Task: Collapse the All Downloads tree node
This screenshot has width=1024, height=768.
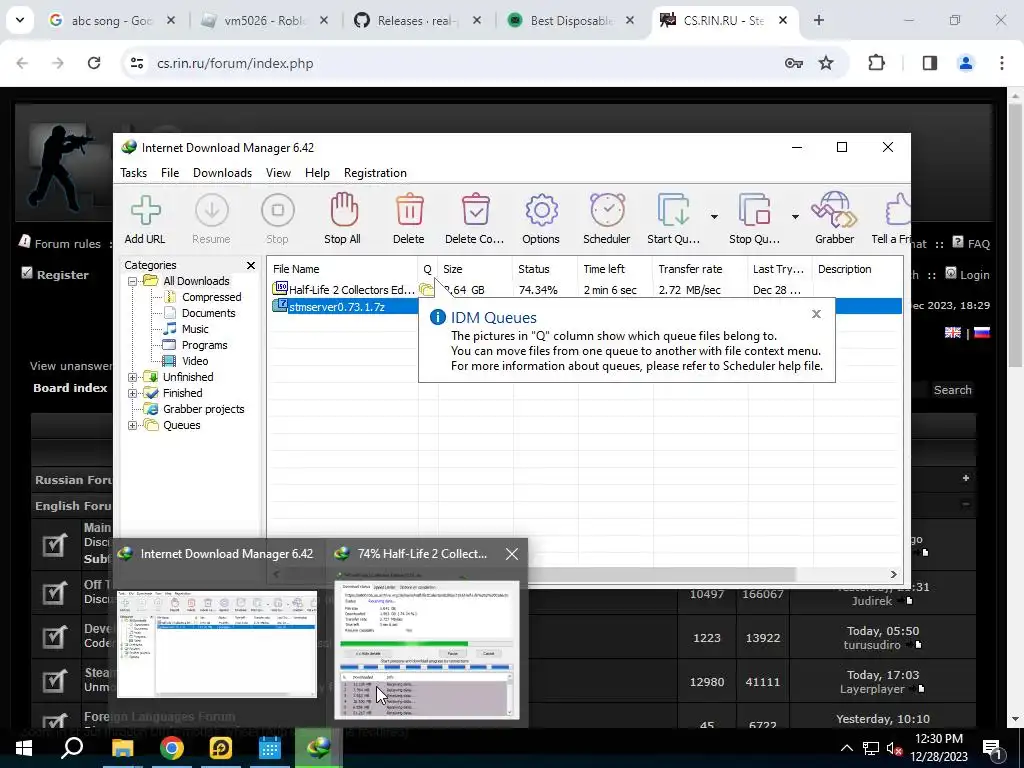Action: click(x=133, y=281)
